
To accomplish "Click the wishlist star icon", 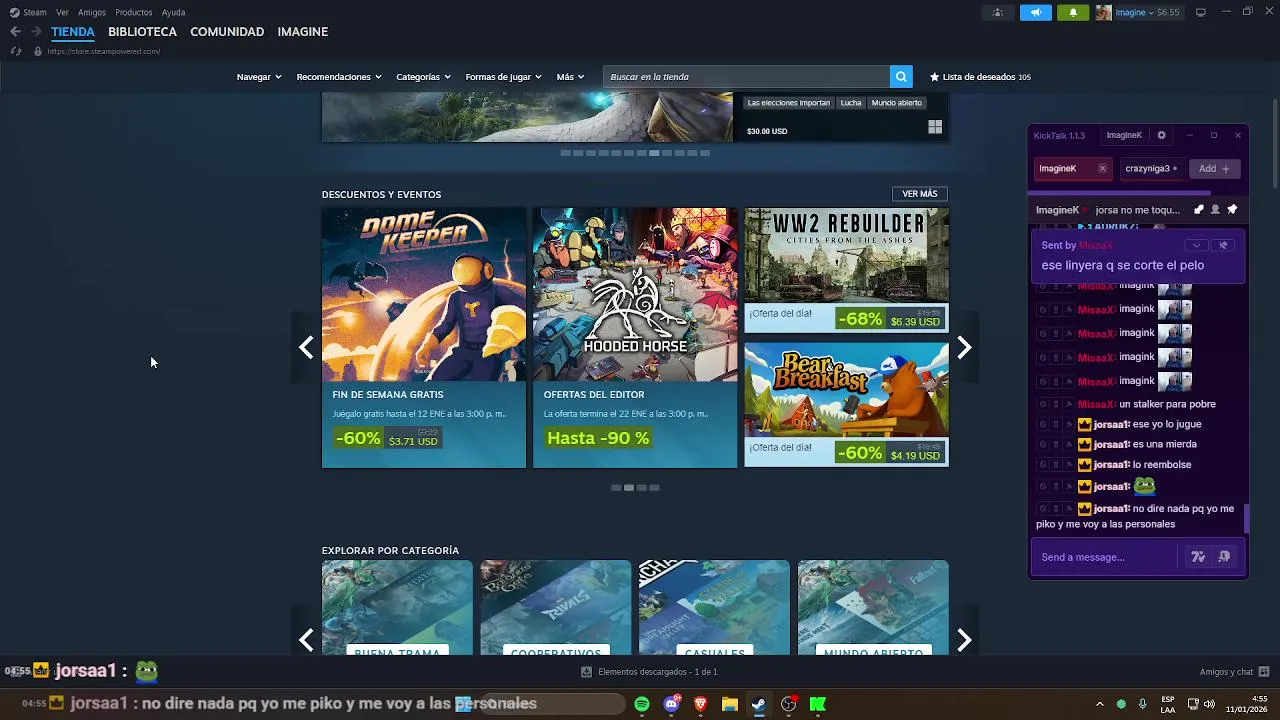I will point(935,77).
